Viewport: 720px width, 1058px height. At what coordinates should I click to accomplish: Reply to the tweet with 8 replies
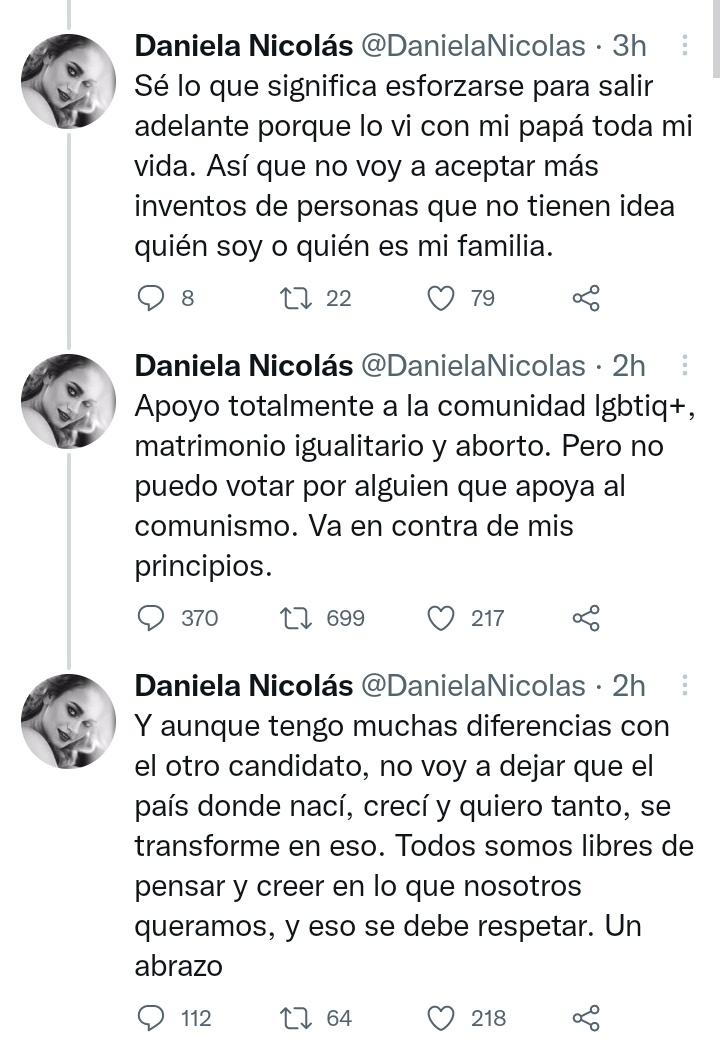(150, 298)
